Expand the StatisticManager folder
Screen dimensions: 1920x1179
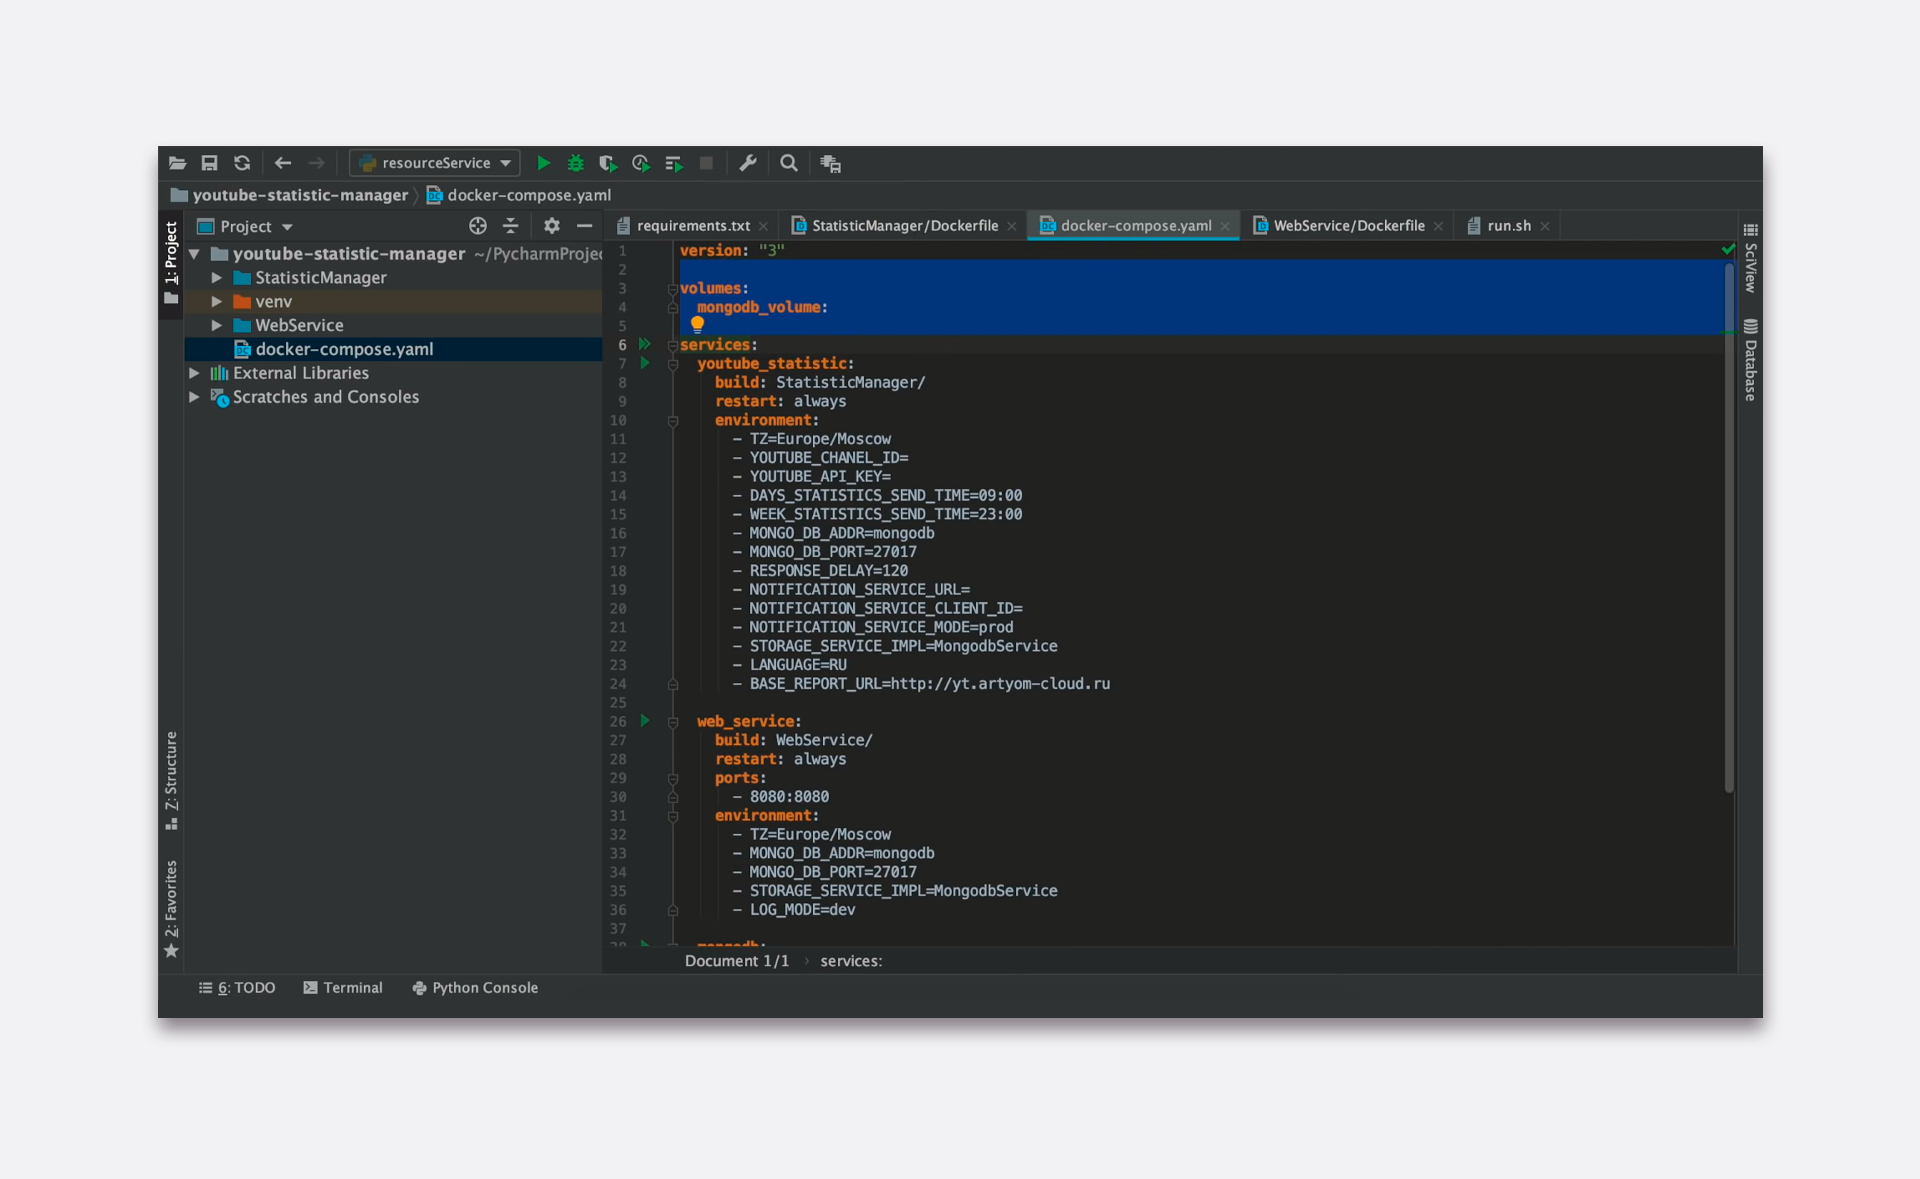point(217,278)
